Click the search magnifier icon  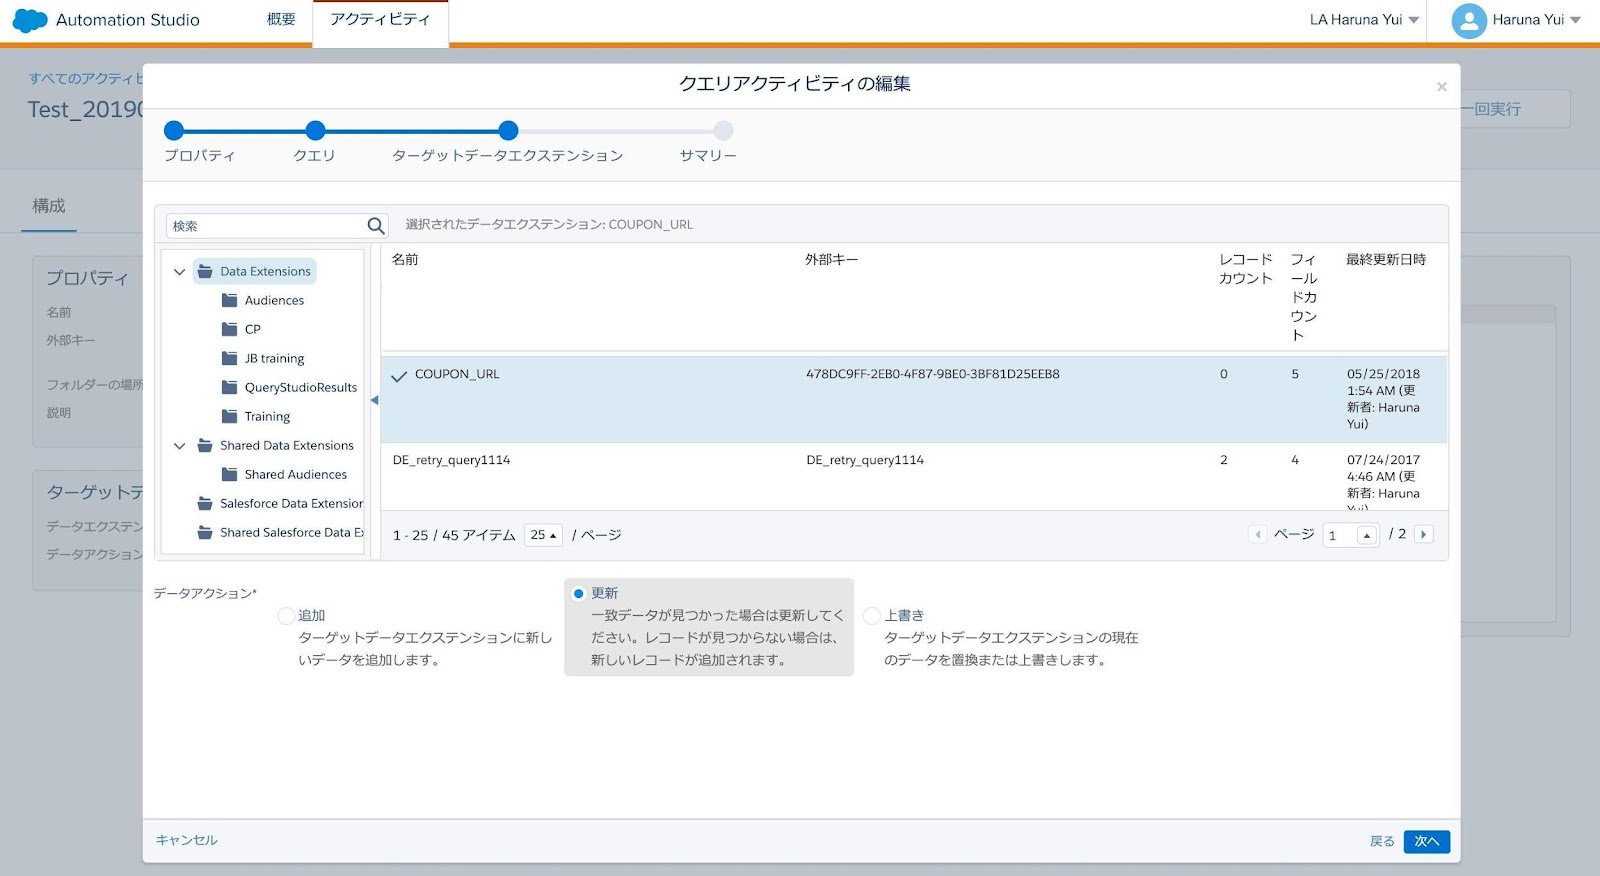coord(376,226)
